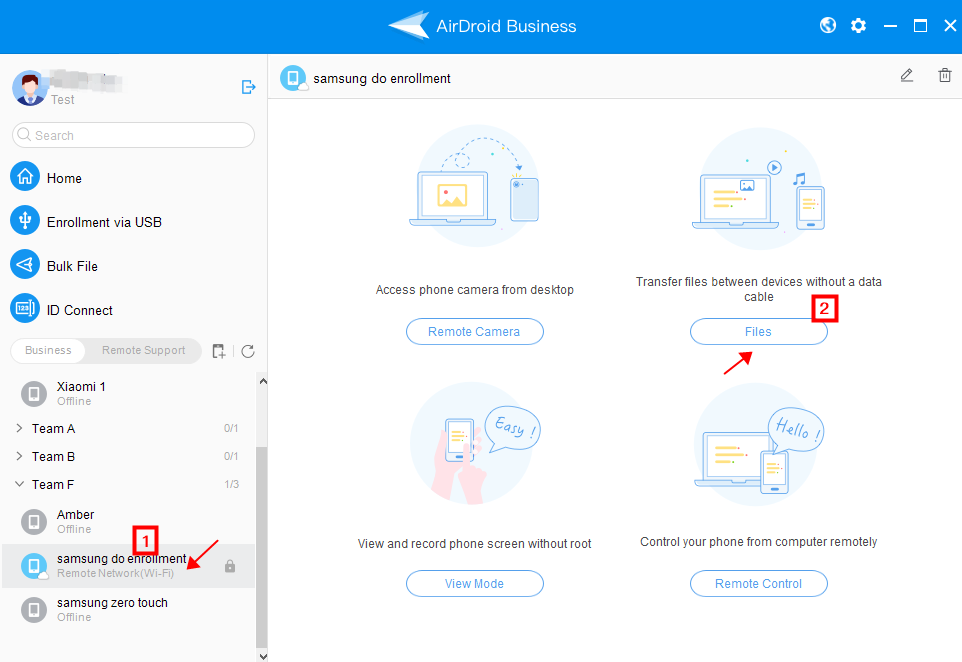Go to Enrollment via USB

click(x=103, y=222)
